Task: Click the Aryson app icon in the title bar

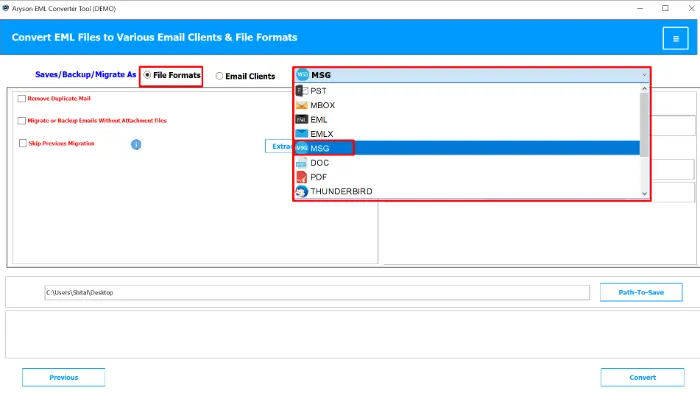Action: coord(5,8)
